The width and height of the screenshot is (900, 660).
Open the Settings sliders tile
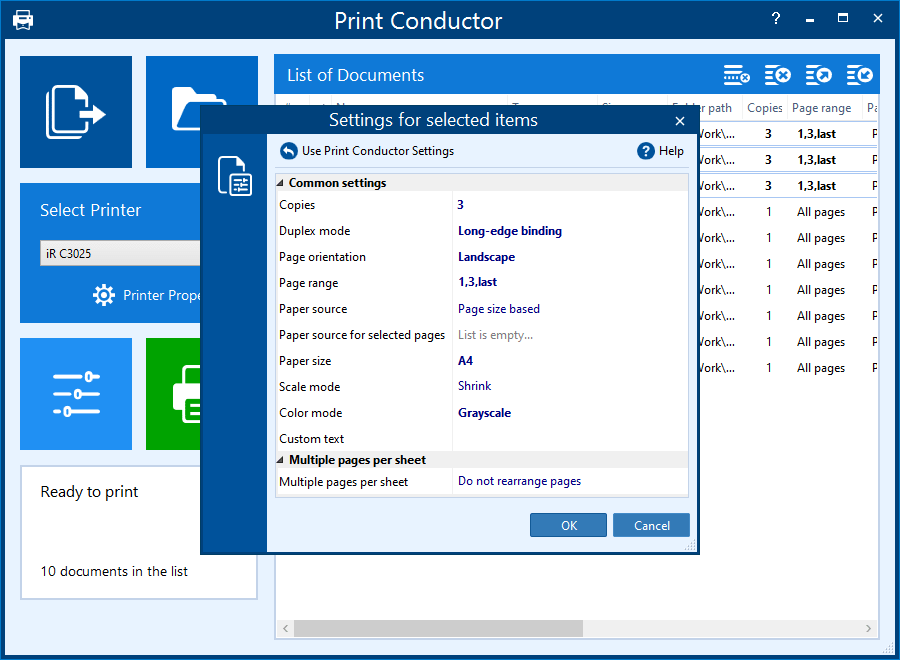click(x=76, y=394)
